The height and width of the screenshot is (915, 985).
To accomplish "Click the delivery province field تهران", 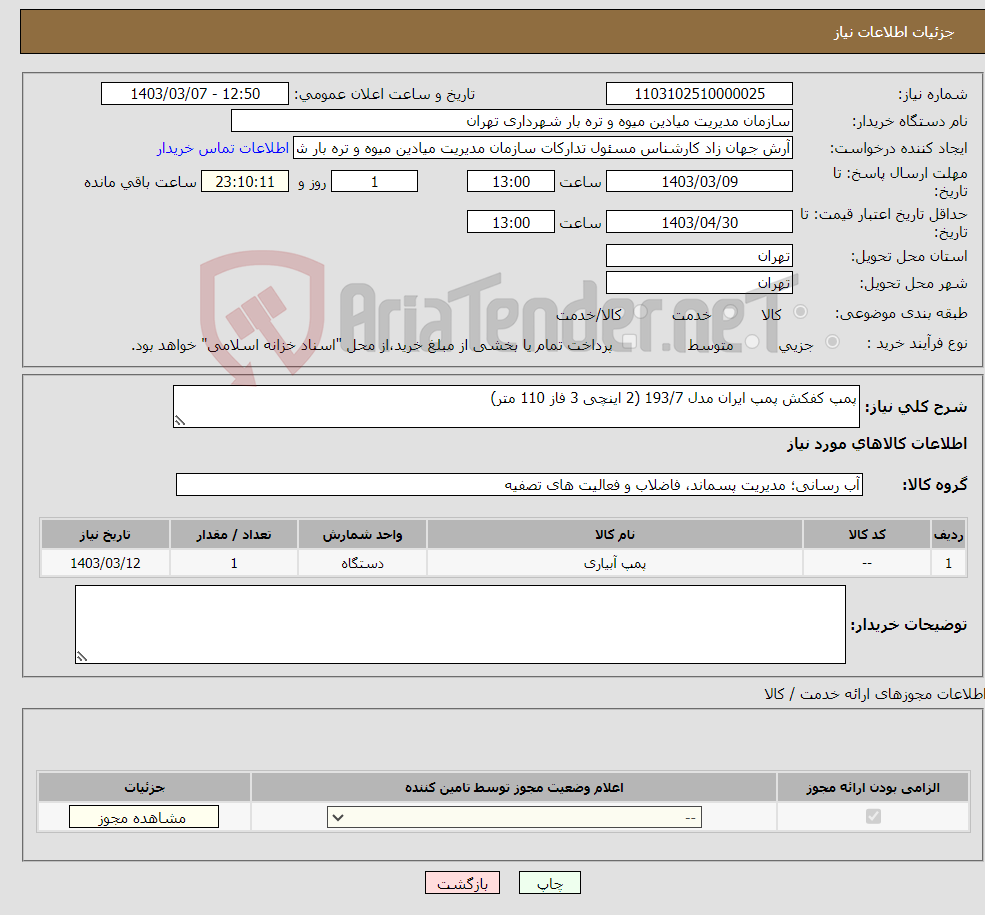I will tap(699, 256).
